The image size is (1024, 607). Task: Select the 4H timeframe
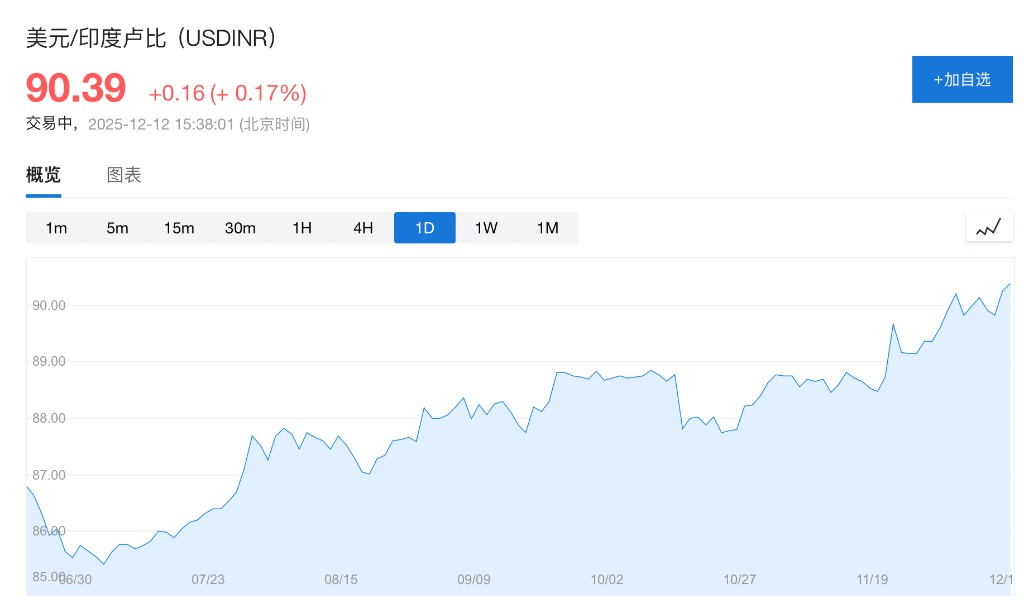363,228
